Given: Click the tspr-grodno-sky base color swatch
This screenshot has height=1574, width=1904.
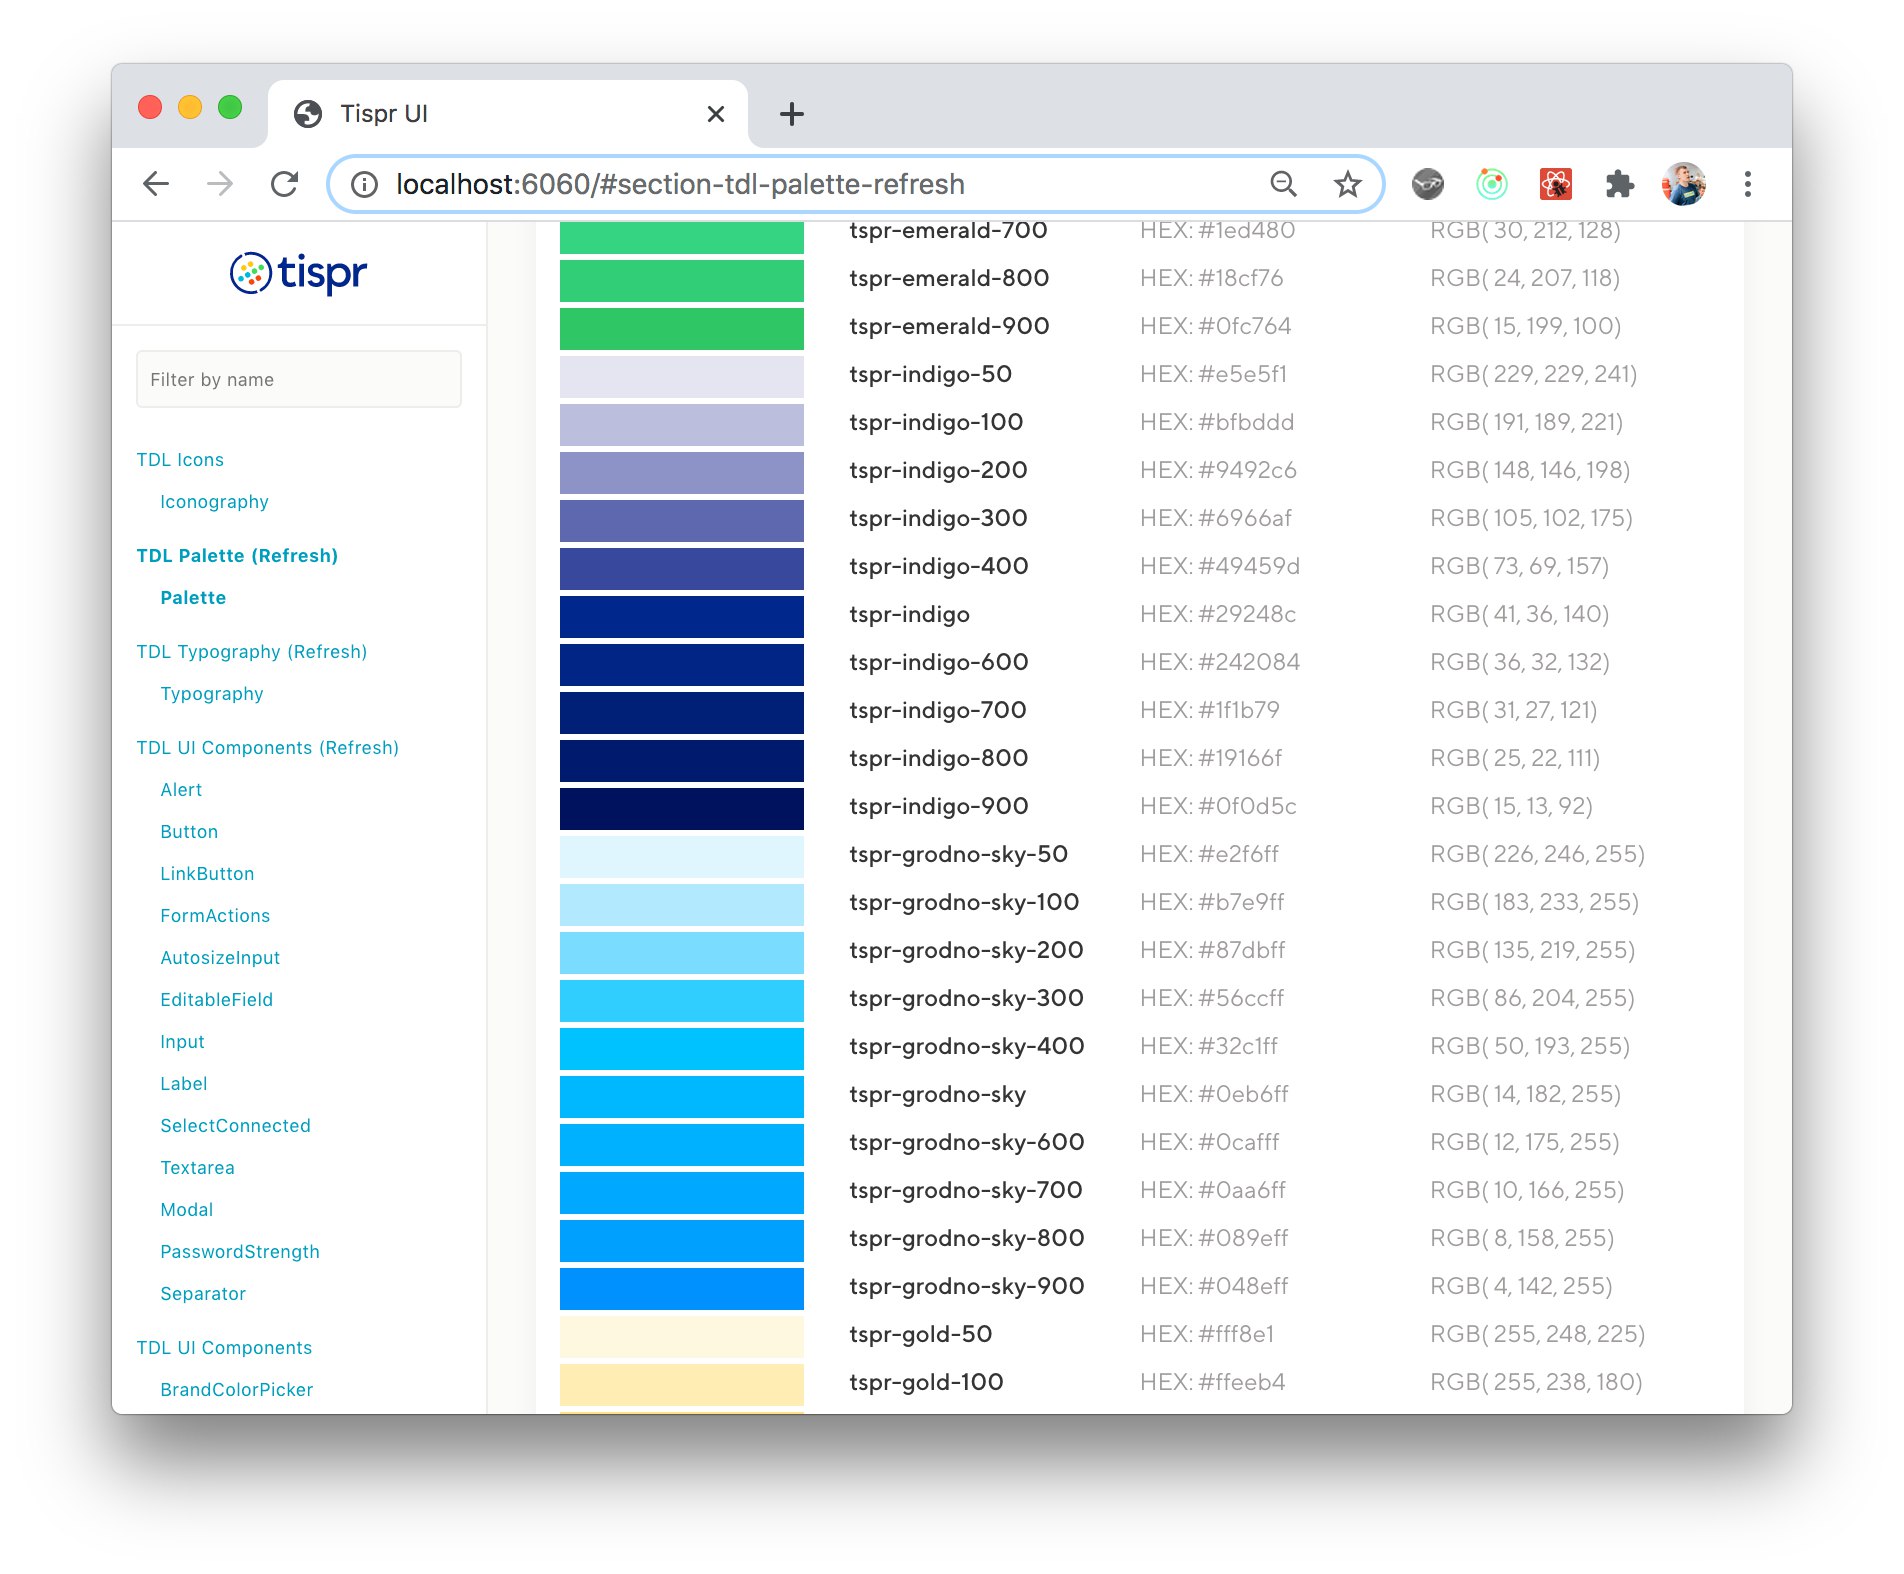Looking at the screenshot, I should [x=681, y=1096].
